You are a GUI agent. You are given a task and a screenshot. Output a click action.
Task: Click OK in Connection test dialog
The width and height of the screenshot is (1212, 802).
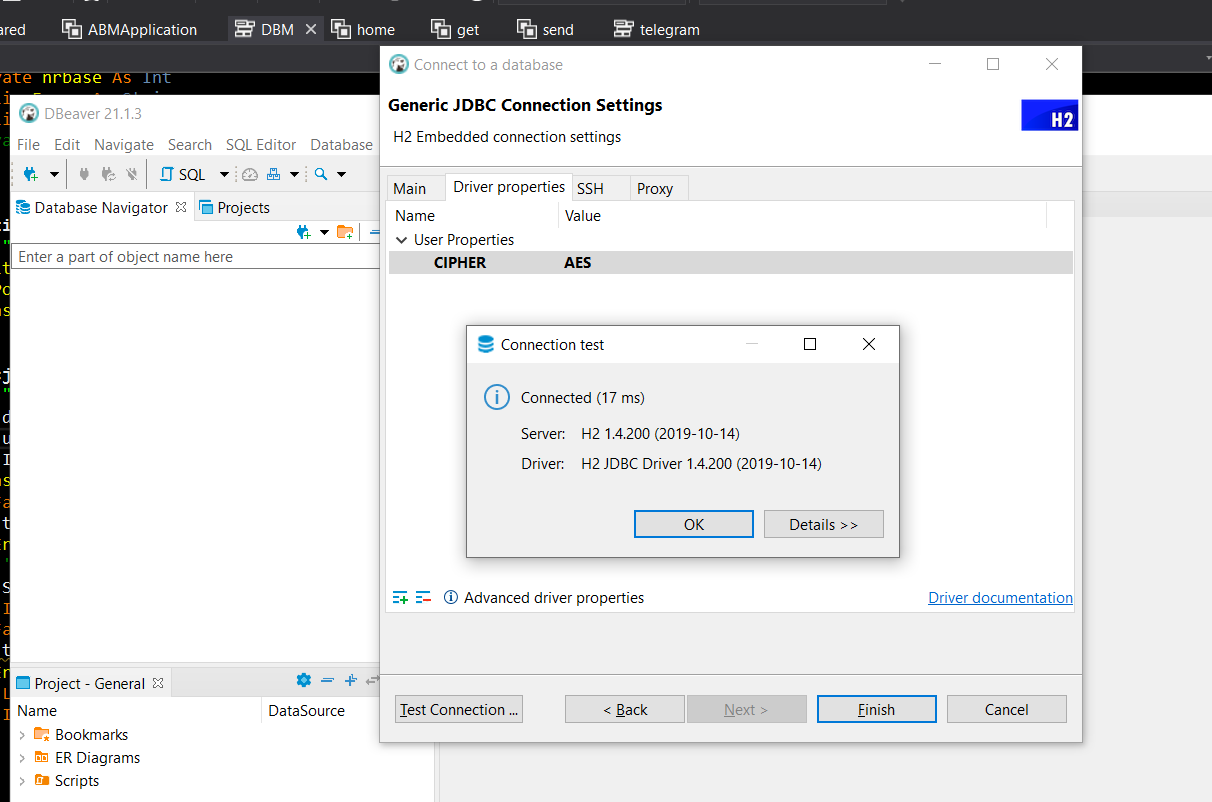694,524
